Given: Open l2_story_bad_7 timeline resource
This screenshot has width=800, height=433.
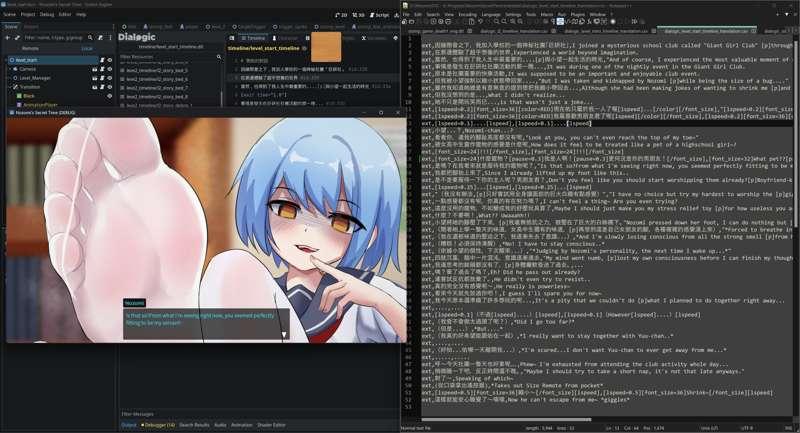Looking at the screenshot, I should pyautogui.click(x=156, y=88).
